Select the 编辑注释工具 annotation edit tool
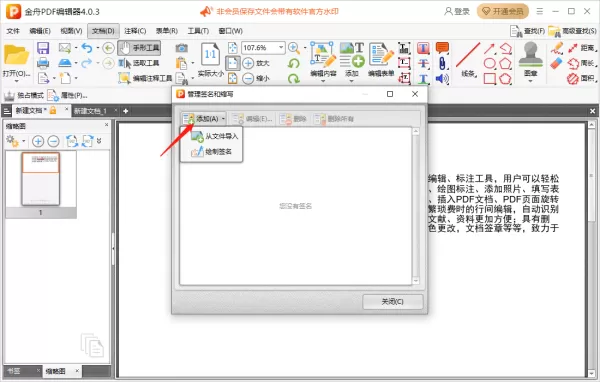This screenshot has height=382, width=600. [145, 78]
